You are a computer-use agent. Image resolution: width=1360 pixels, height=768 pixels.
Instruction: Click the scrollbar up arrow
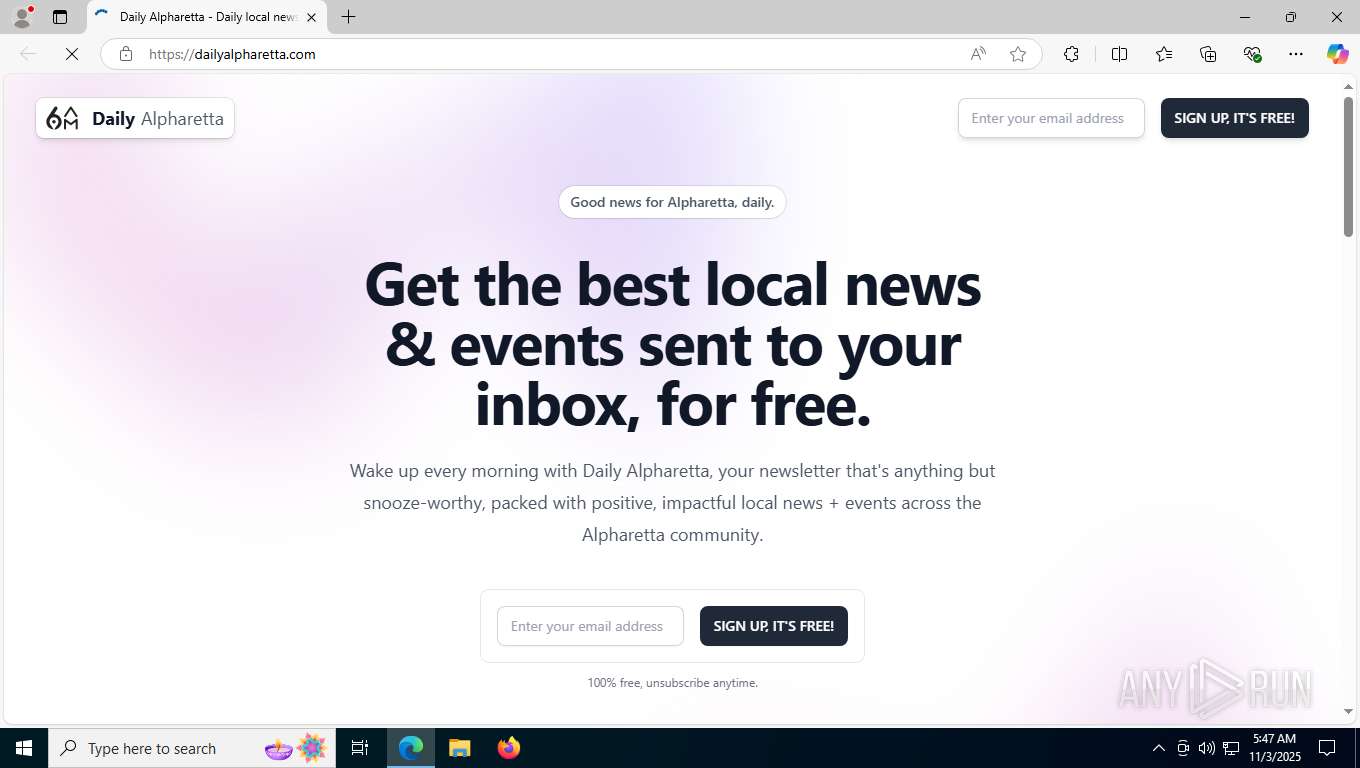1348,86
